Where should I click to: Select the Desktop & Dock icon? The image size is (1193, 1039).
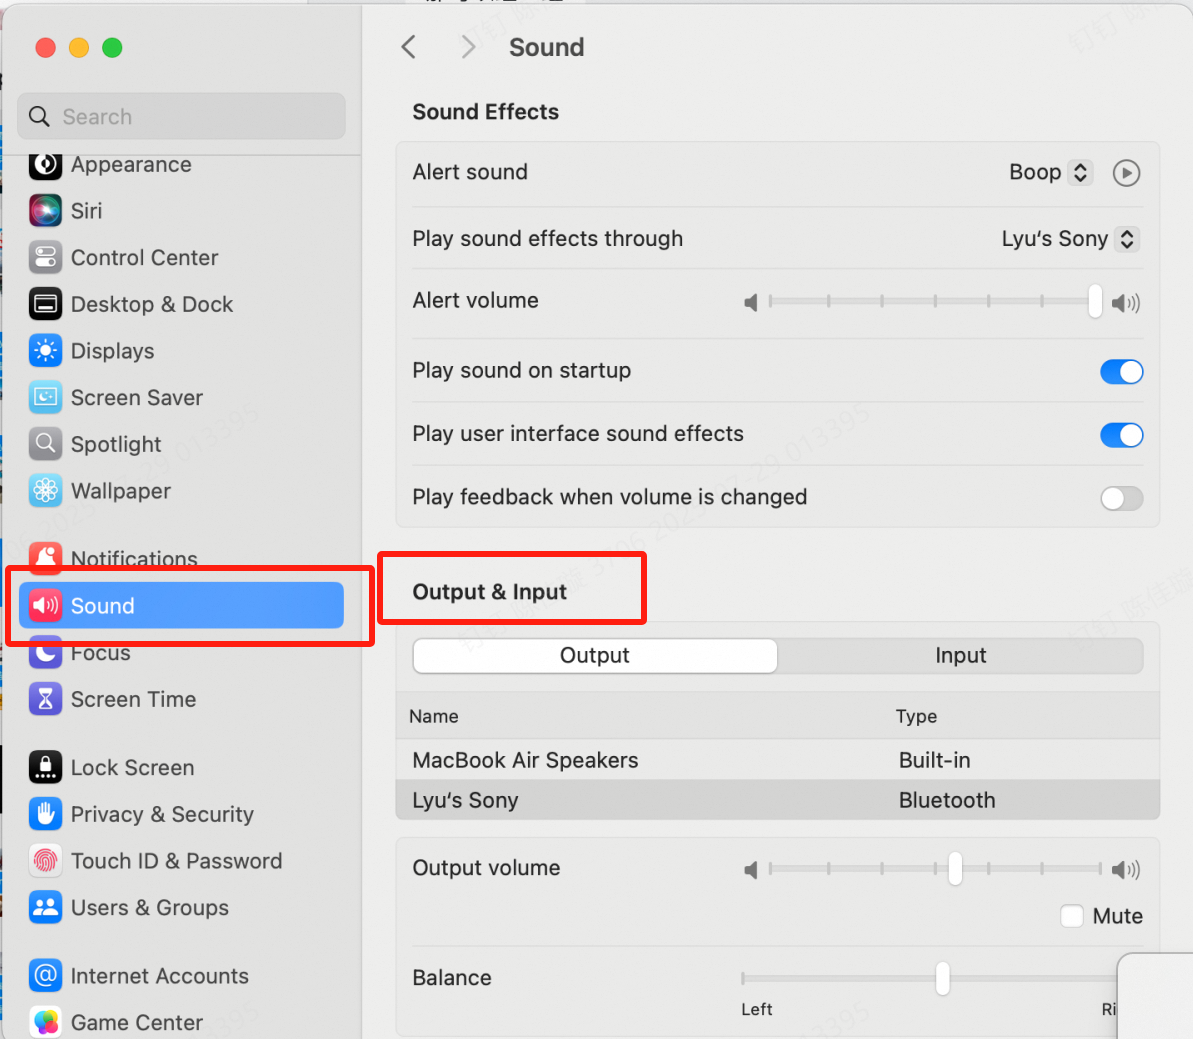pos(46,304)
